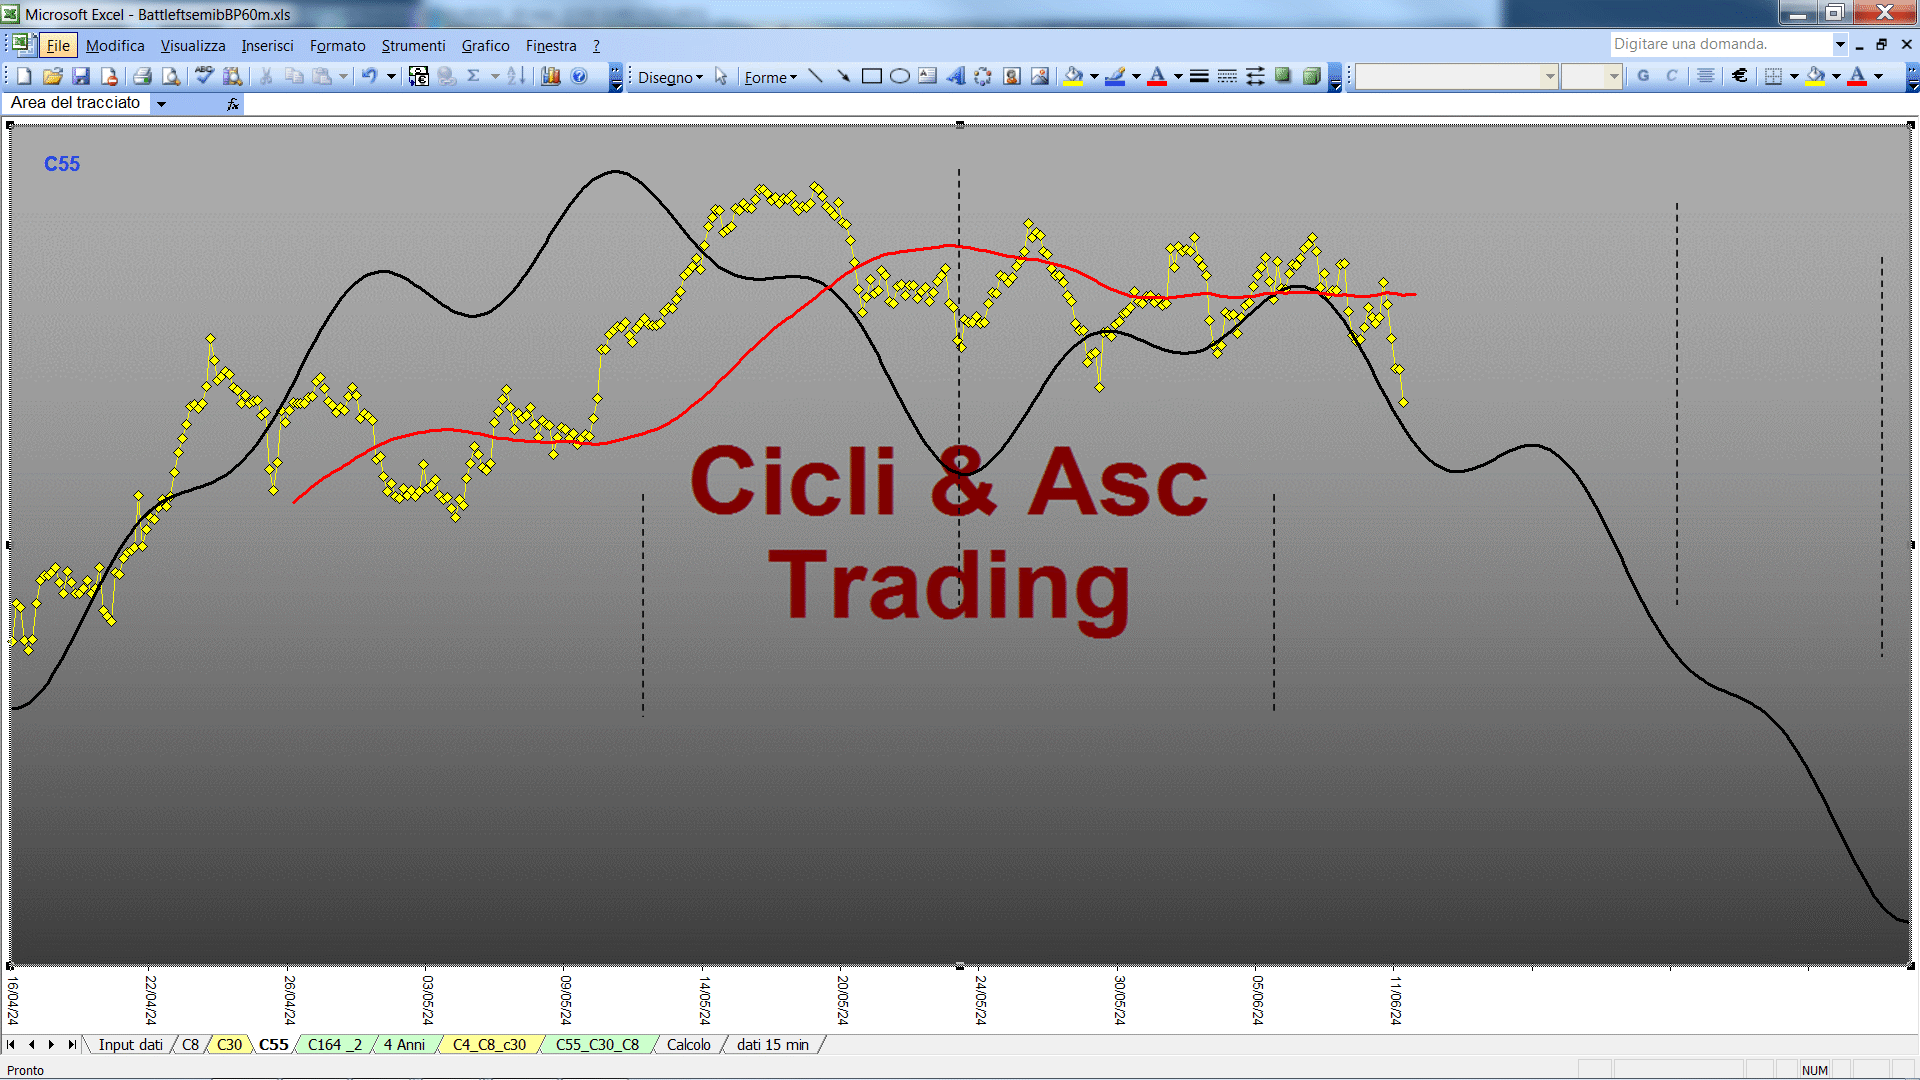Click the function fx button
The width and height of the screenshot is (1920, 1080).
[x=233, y=104]
